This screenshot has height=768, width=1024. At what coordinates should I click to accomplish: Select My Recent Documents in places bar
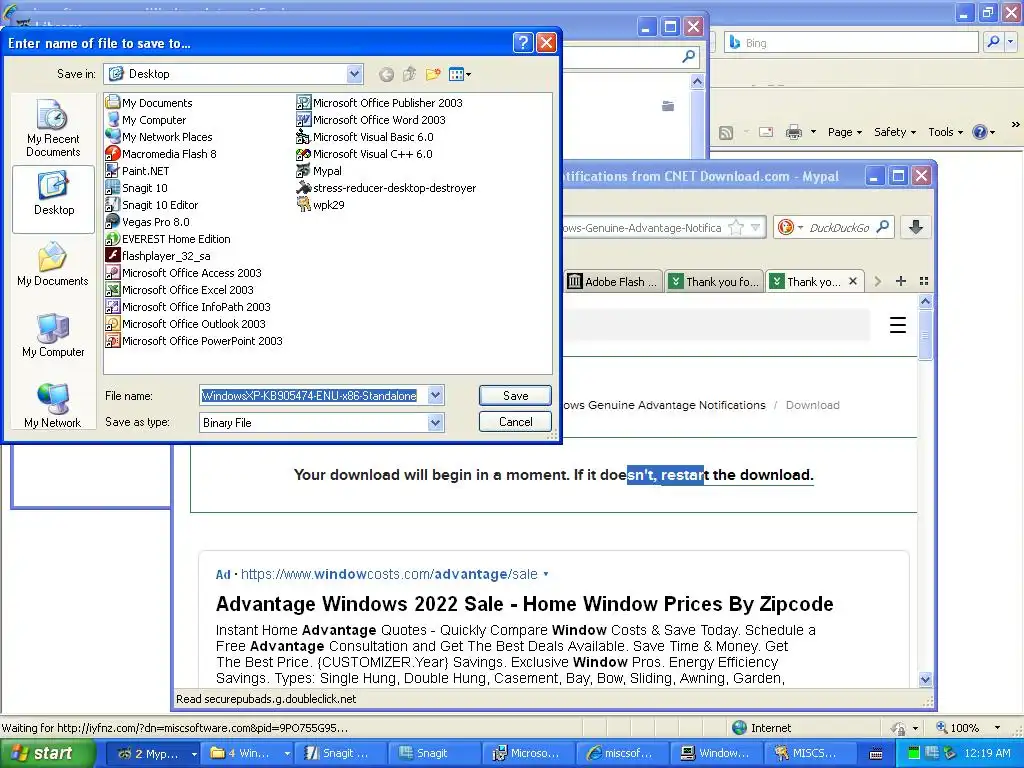click(x=53, y=128)
